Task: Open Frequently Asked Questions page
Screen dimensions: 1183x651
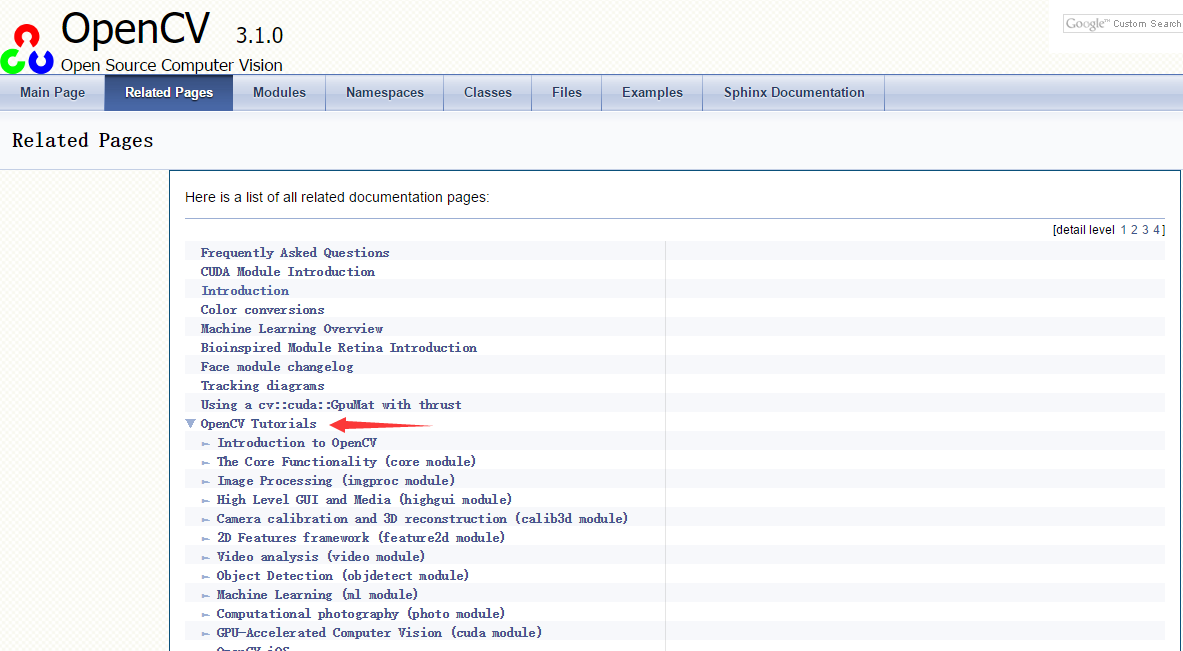Action: coord(295,253)
